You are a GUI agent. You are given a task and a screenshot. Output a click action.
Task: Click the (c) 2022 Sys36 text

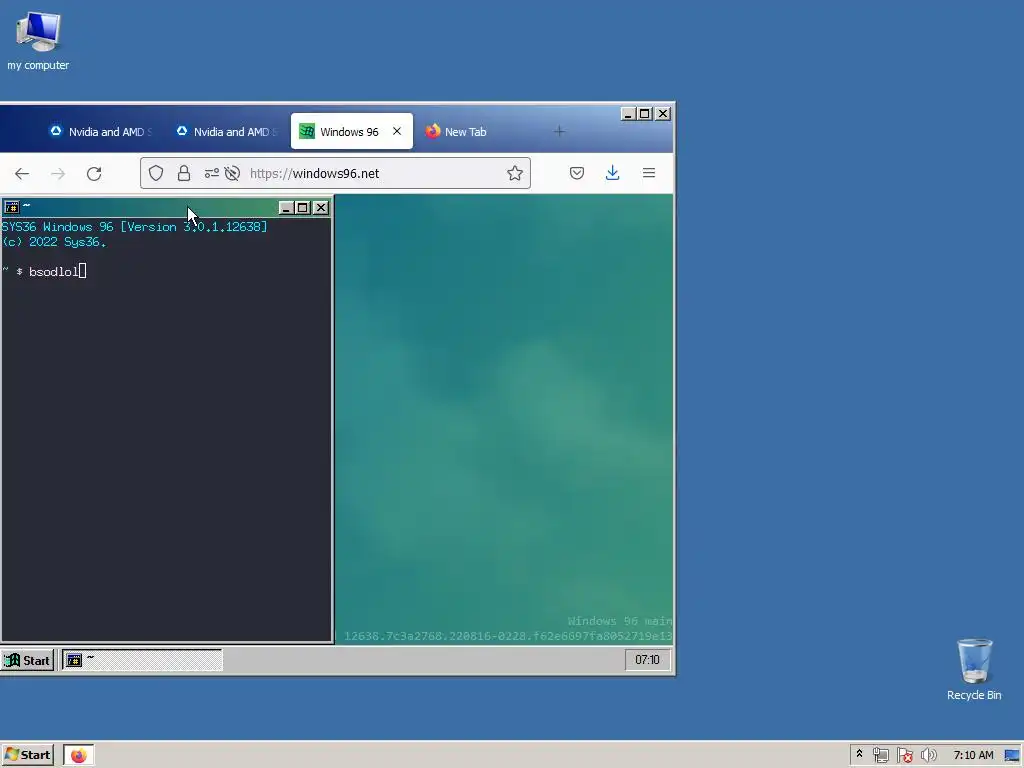pyautogui.click(x=54, y=242)
